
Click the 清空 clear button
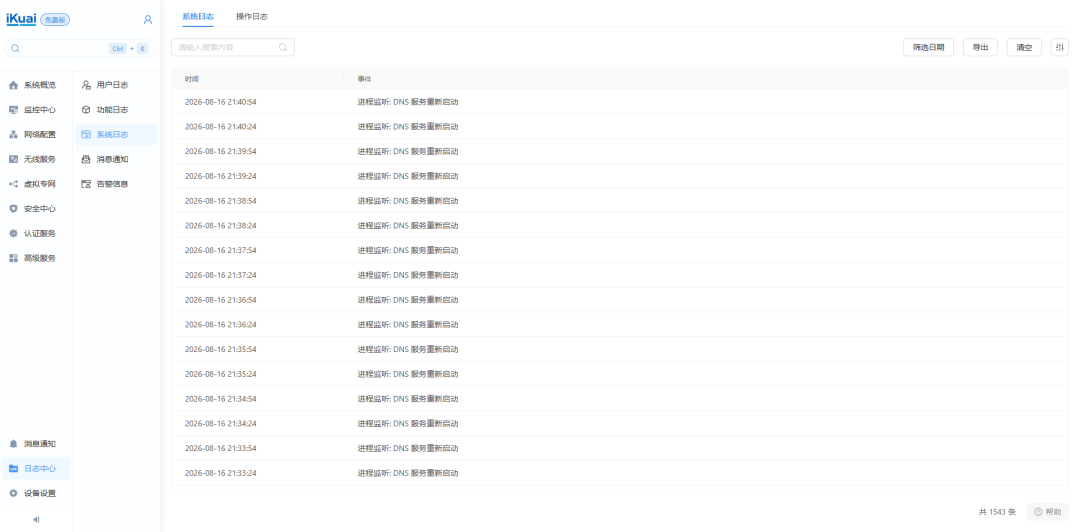[1024, 48]
